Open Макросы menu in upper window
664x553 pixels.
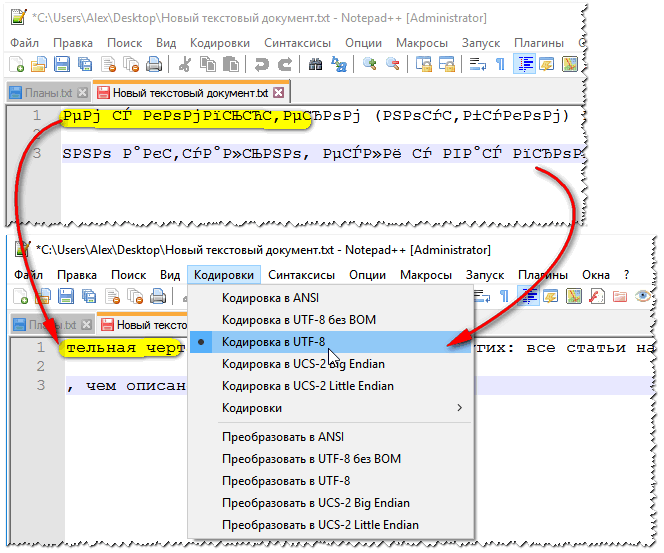pyautogui.click(x=422, y=43)
